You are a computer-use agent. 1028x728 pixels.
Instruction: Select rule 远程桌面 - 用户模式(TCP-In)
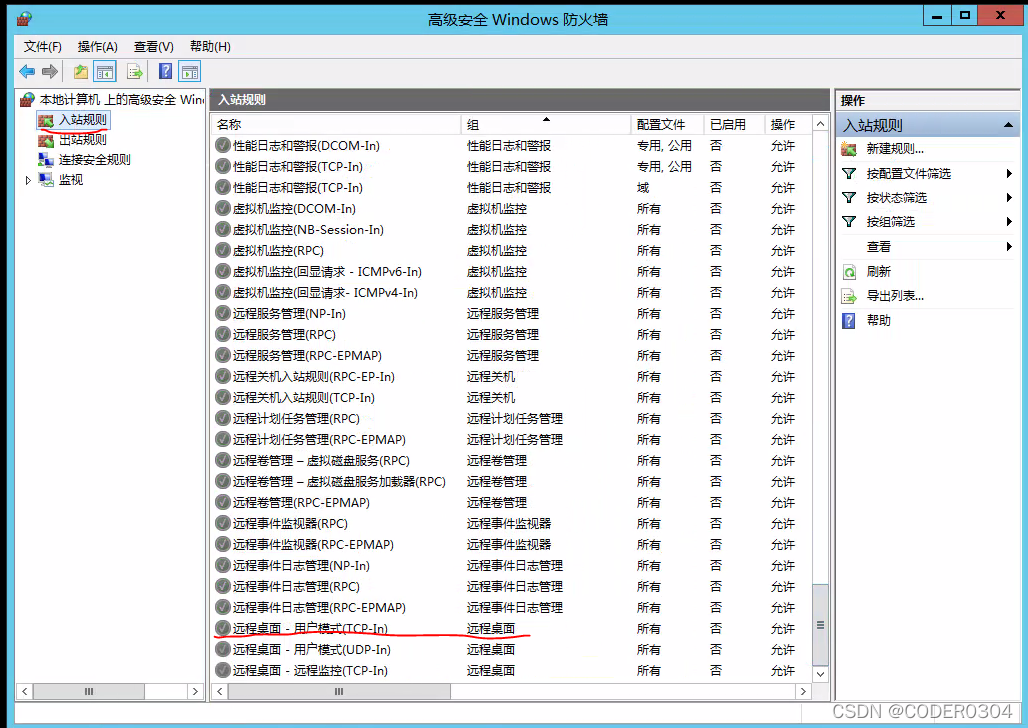(310, 628)
